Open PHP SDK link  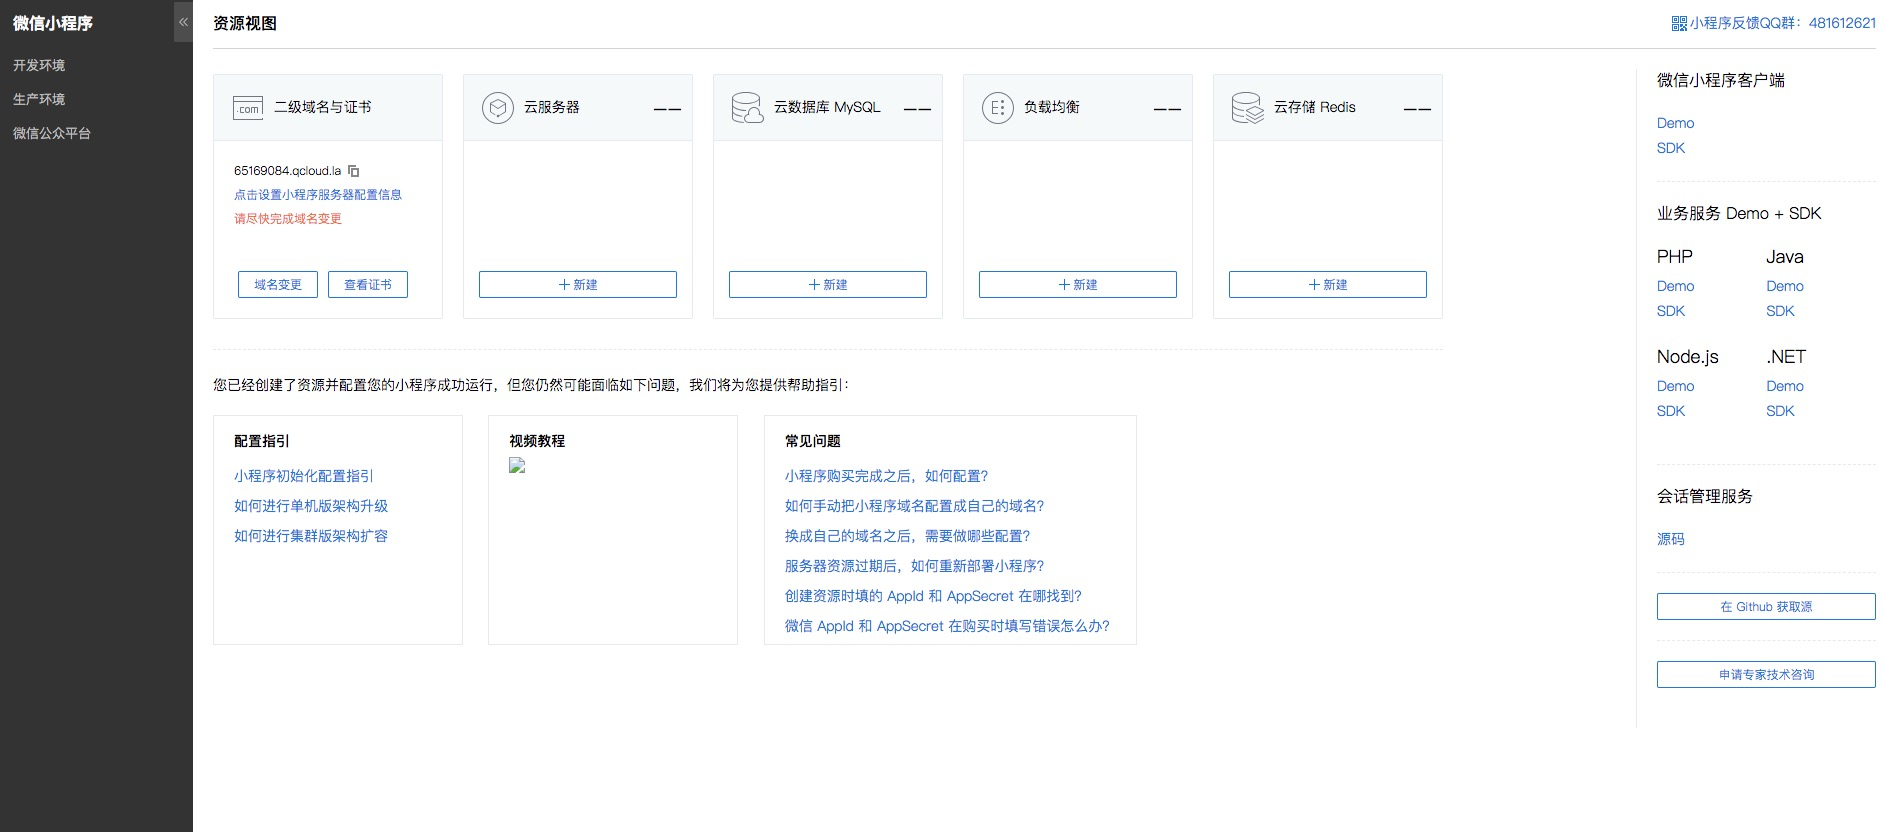(x=1671, y=311)
